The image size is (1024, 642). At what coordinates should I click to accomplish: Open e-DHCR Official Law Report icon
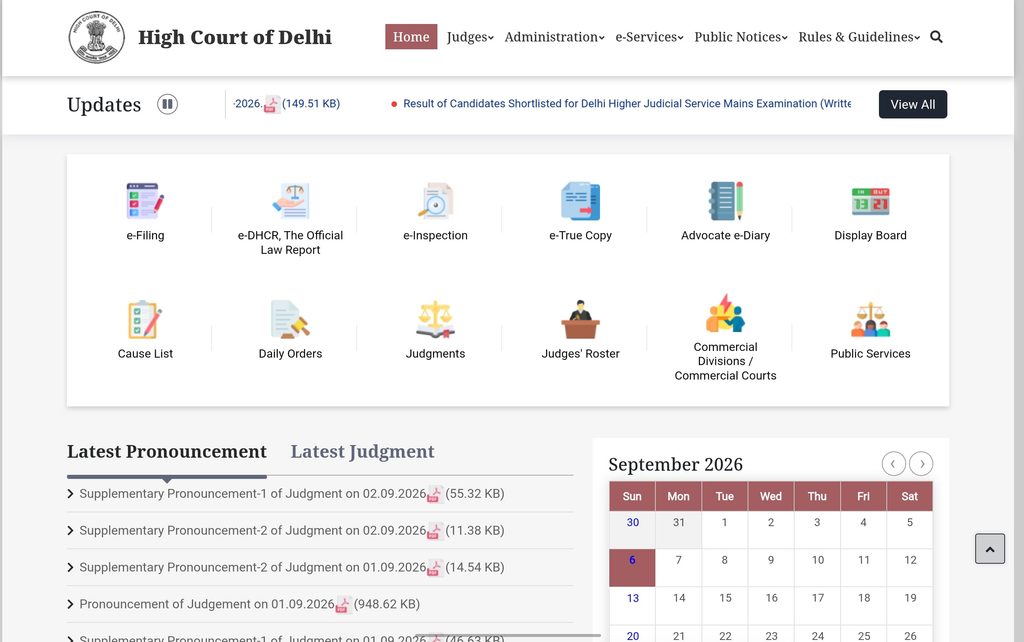coord(291,201)
